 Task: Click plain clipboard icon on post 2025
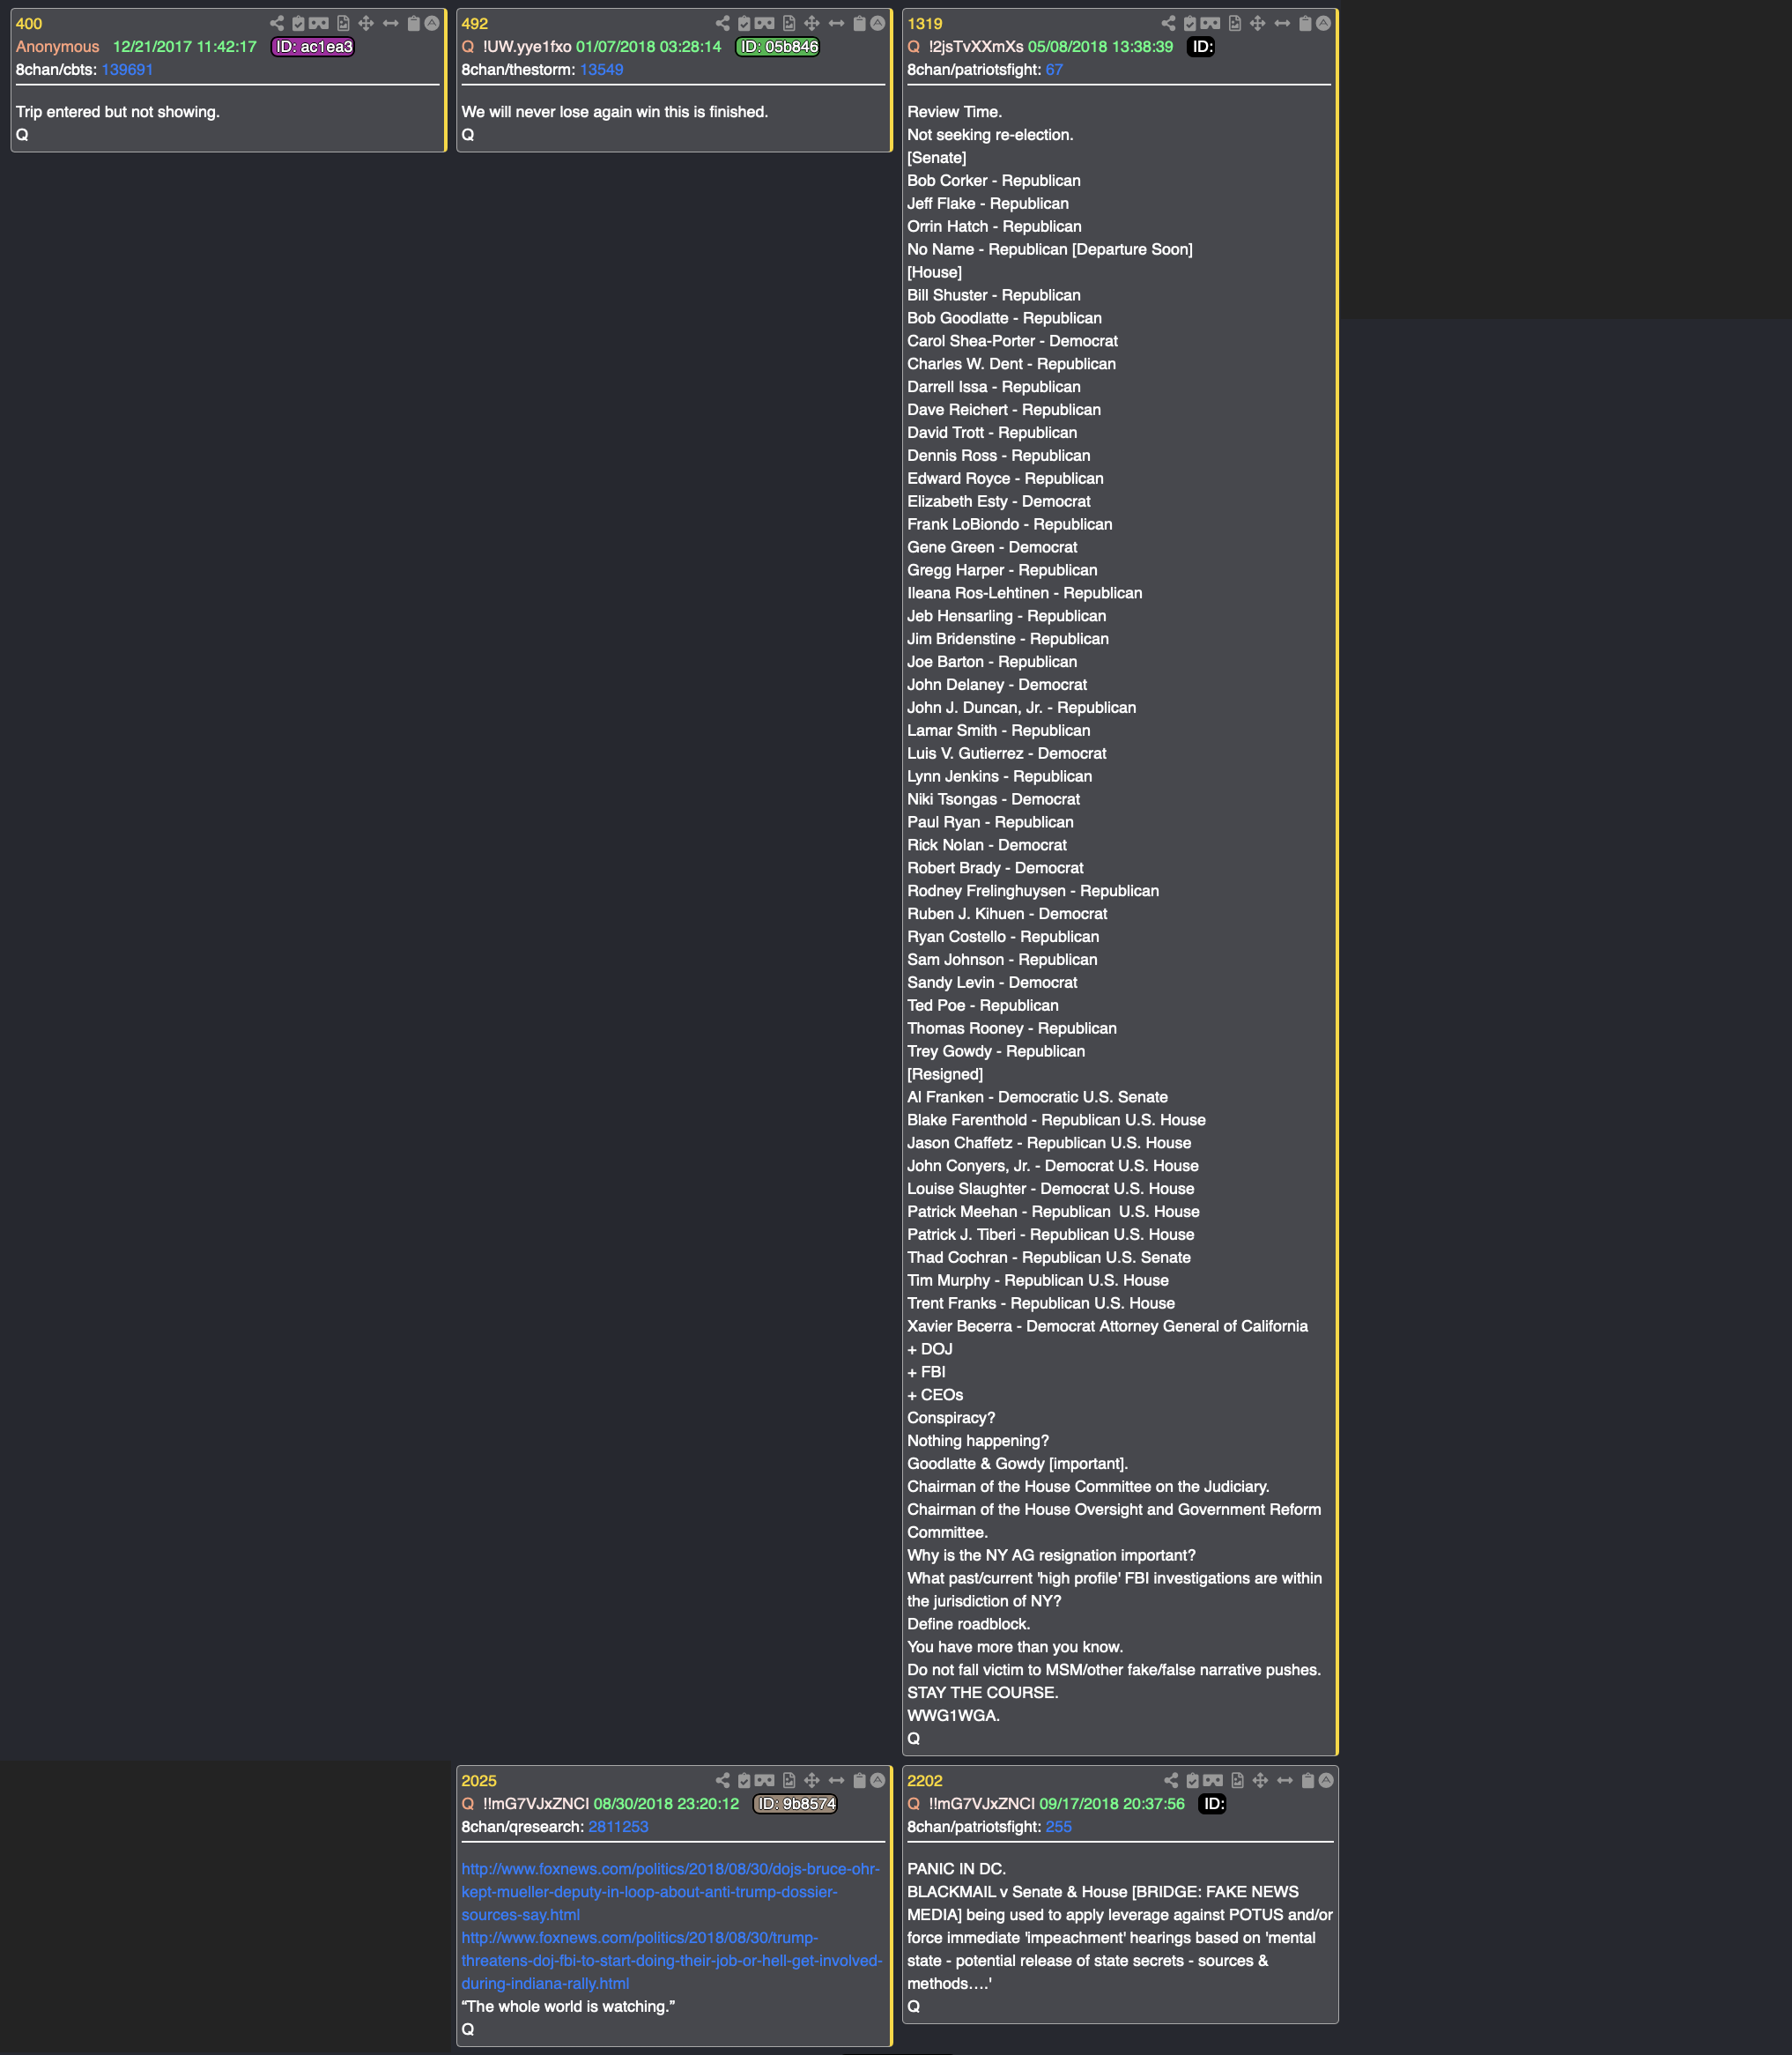pos(860,1780)
